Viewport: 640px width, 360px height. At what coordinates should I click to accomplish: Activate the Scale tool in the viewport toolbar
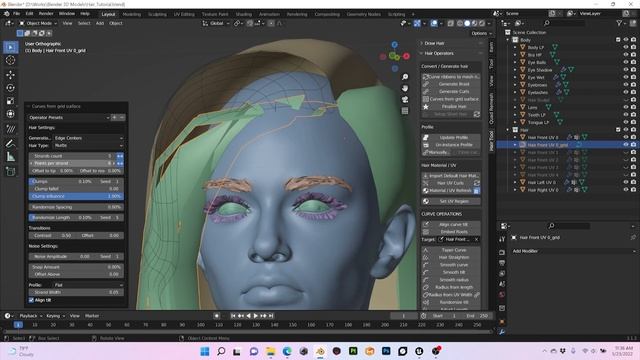pyautogui.click(x=11, y=101)
